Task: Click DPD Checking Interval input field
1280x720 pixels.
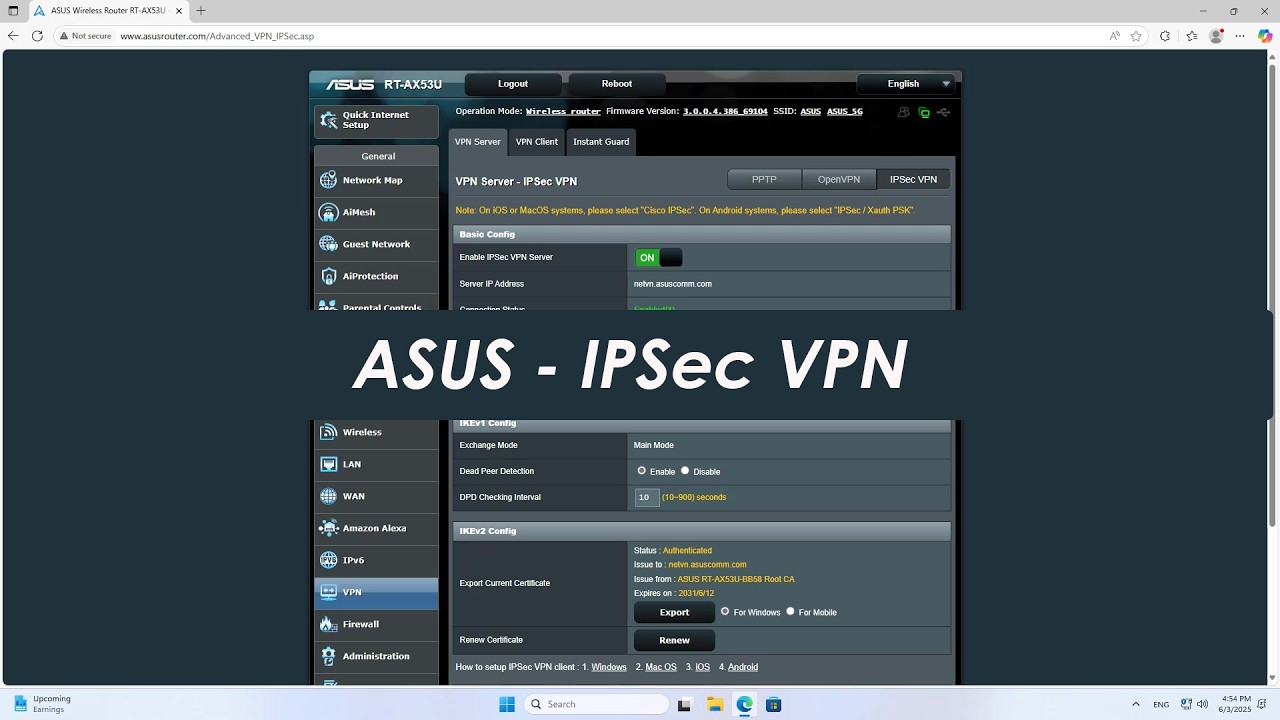Action: point(646,497)
